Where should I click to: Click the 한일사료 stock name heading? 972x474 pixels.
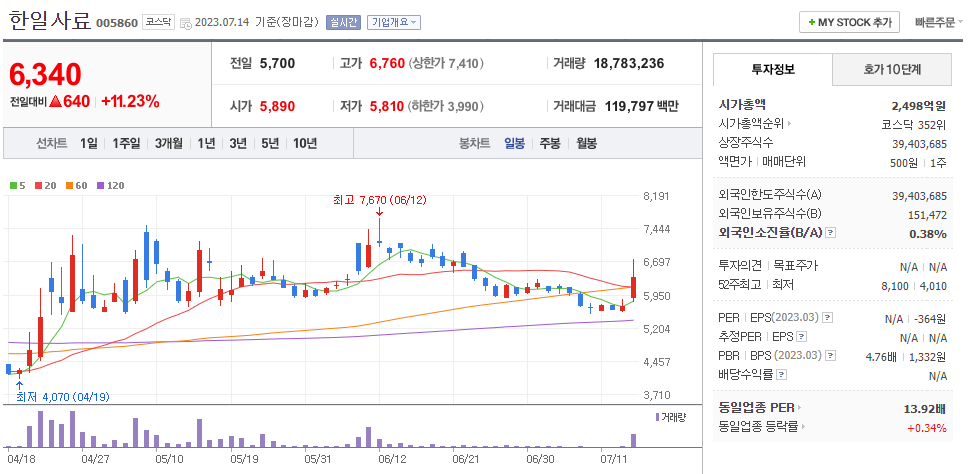click(50, 22)
